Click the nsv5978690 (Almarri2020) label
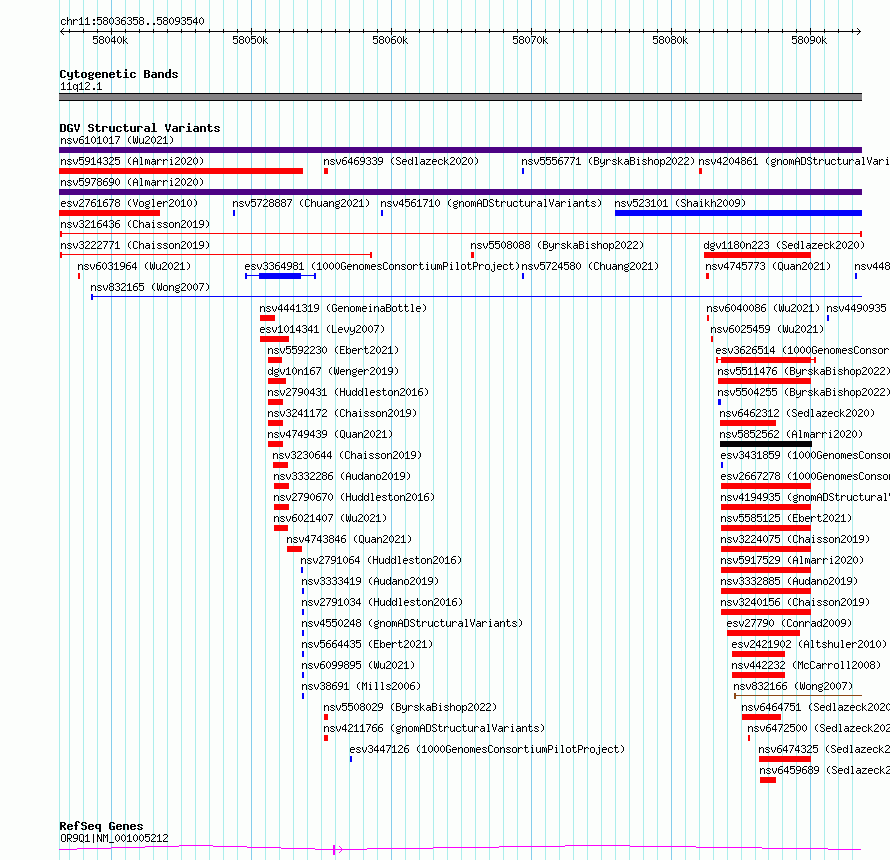890x860 pixels. (132, 182)
